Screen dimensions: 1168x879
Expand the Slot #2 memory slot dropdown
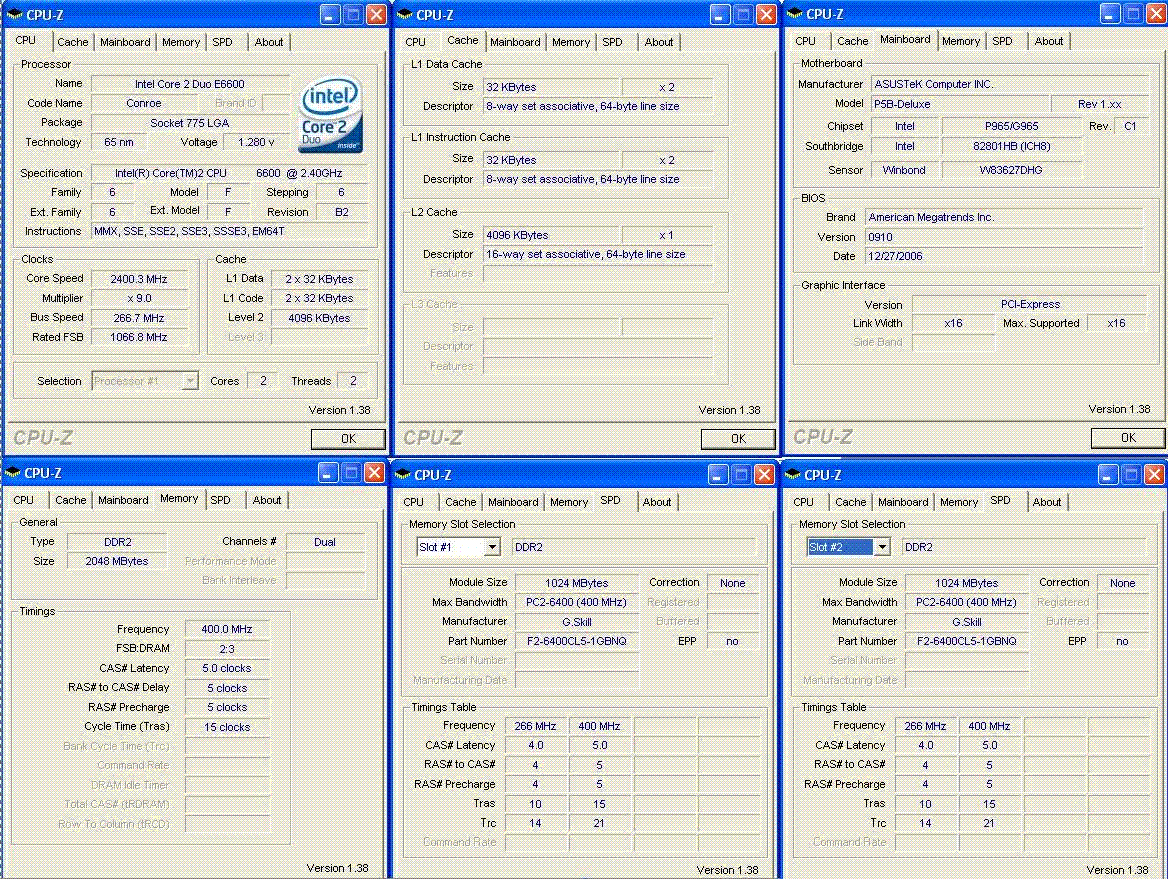click(882, 548)
